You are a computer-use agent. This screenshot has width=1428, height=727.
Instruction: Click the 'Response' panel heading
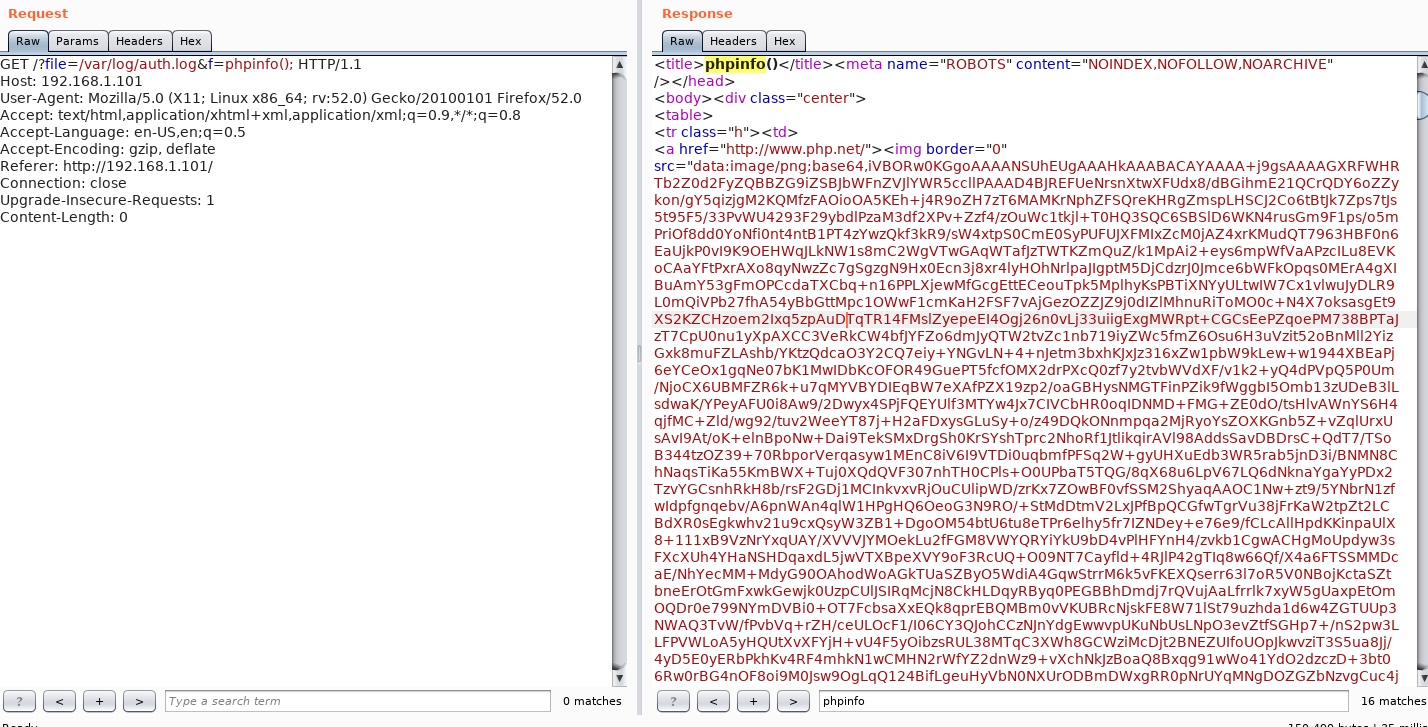pos(697,13)
